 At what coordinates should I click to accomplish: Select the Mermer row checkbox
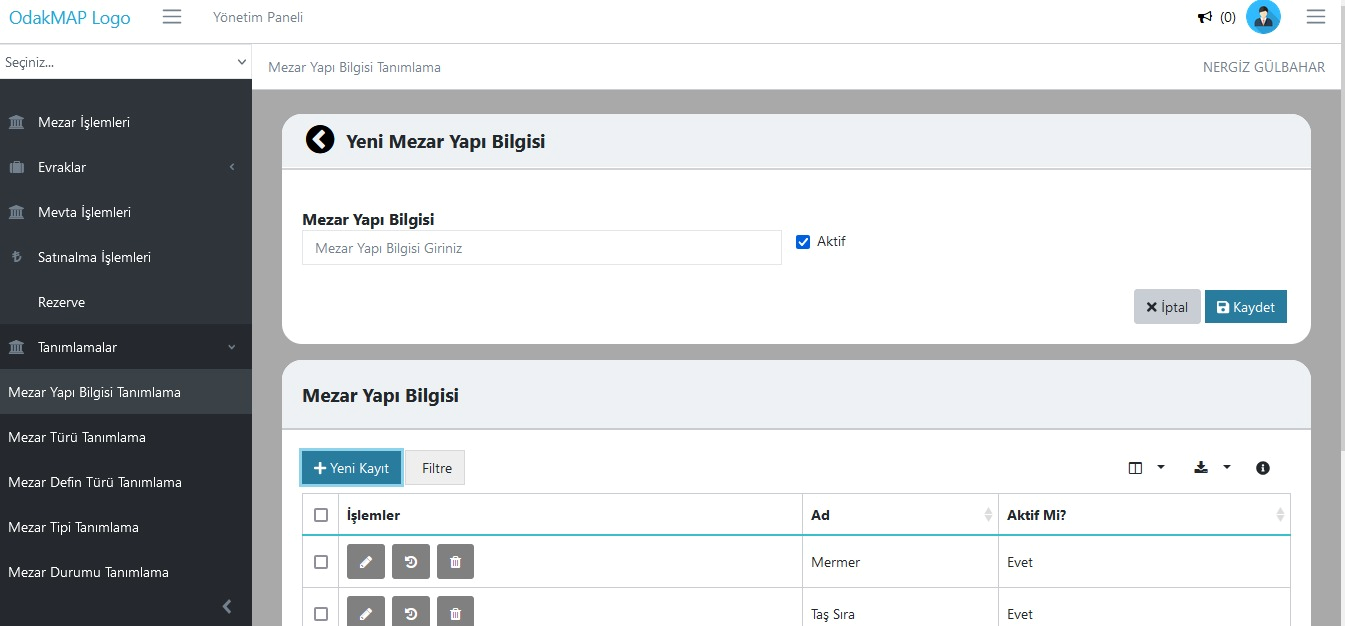pyautogui.click(x=321, y=562)
